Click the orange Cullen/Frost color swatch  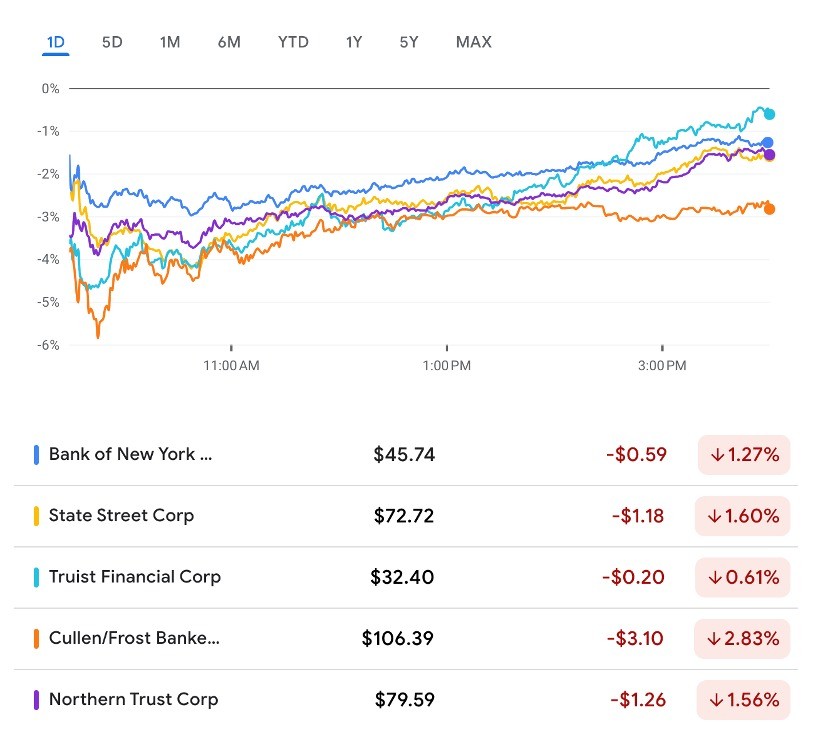tap(37, 638)
